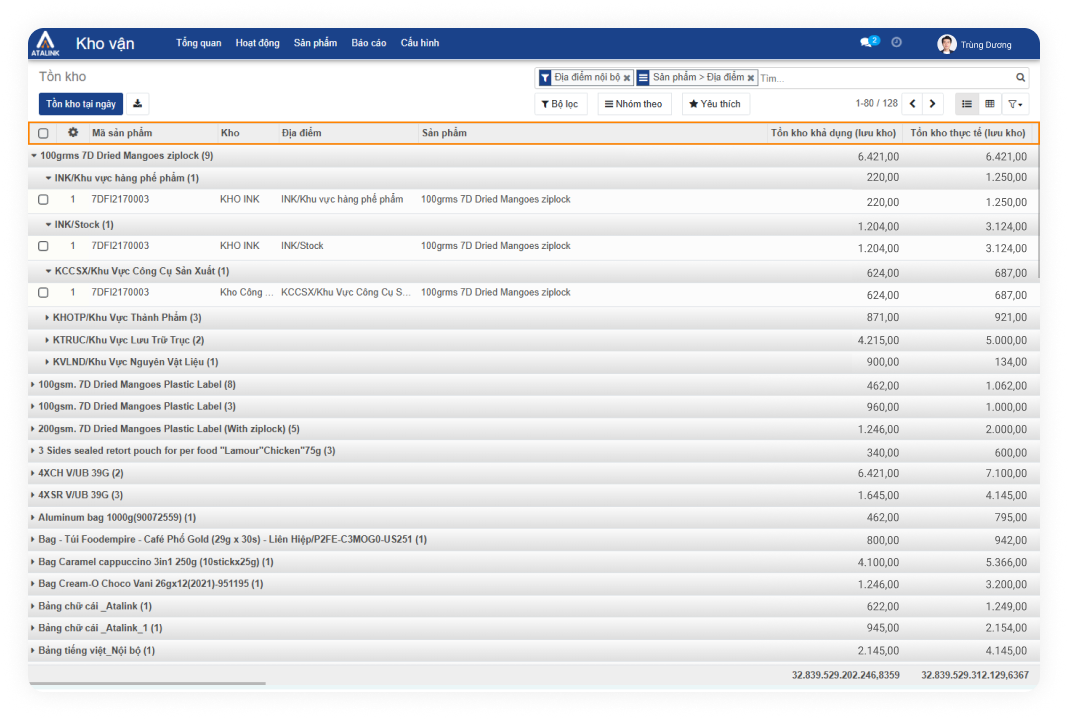Switch to list view
This screenshot has width=1068, height=720.
point(966,104)
